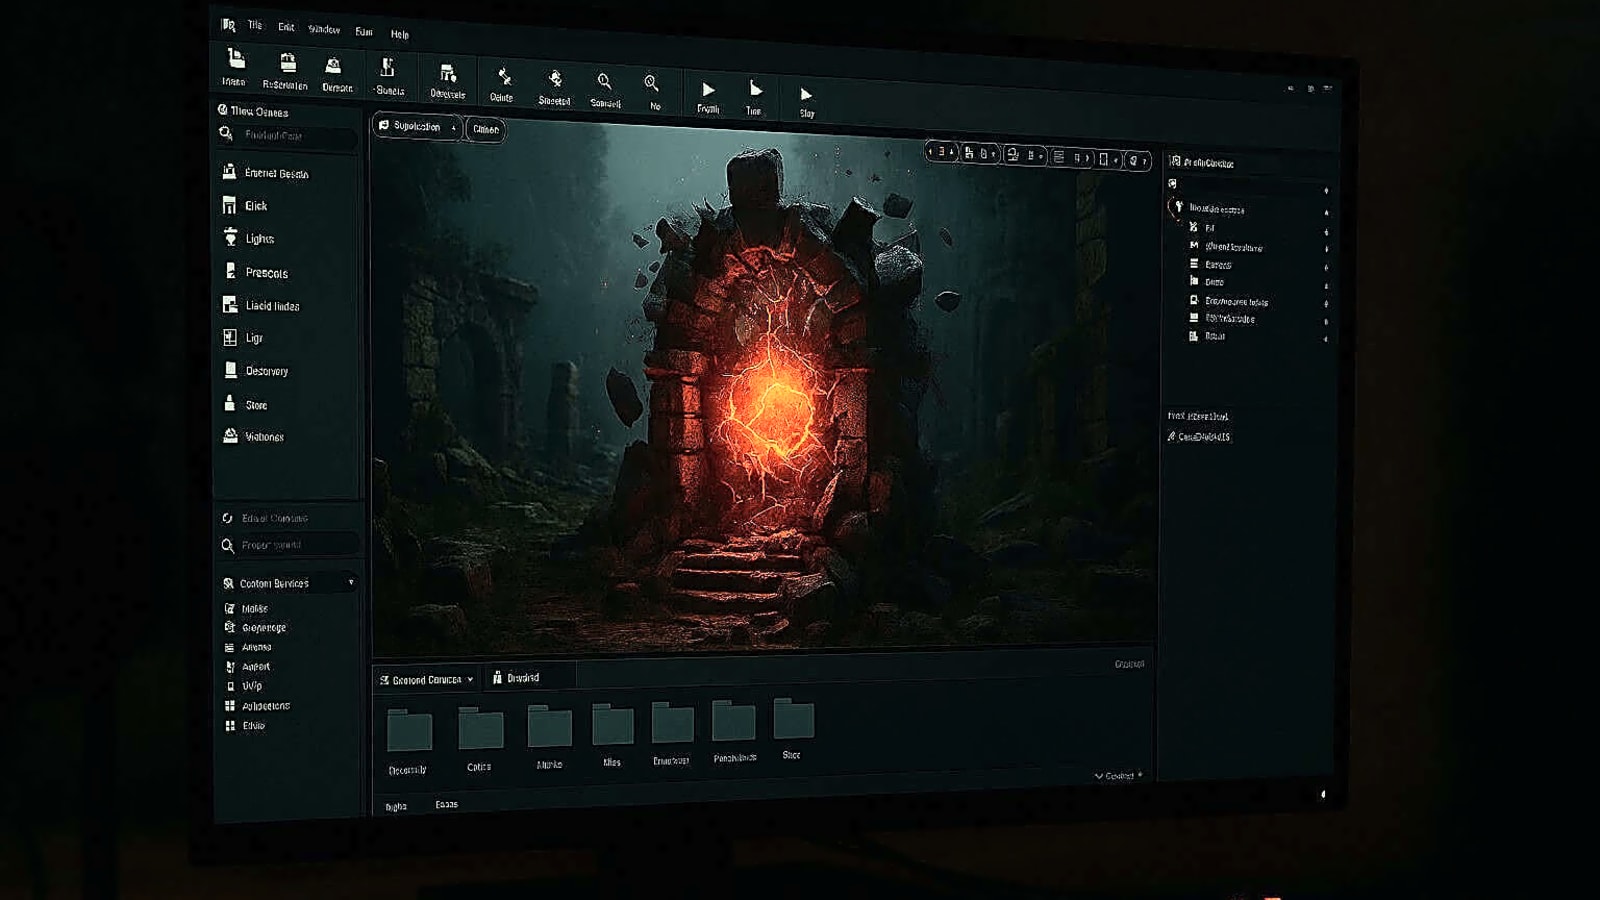Open the Enanhves folder
The height and width of the screenshot is (900, 1600).
pyautogui.click(x=672, y=732)
